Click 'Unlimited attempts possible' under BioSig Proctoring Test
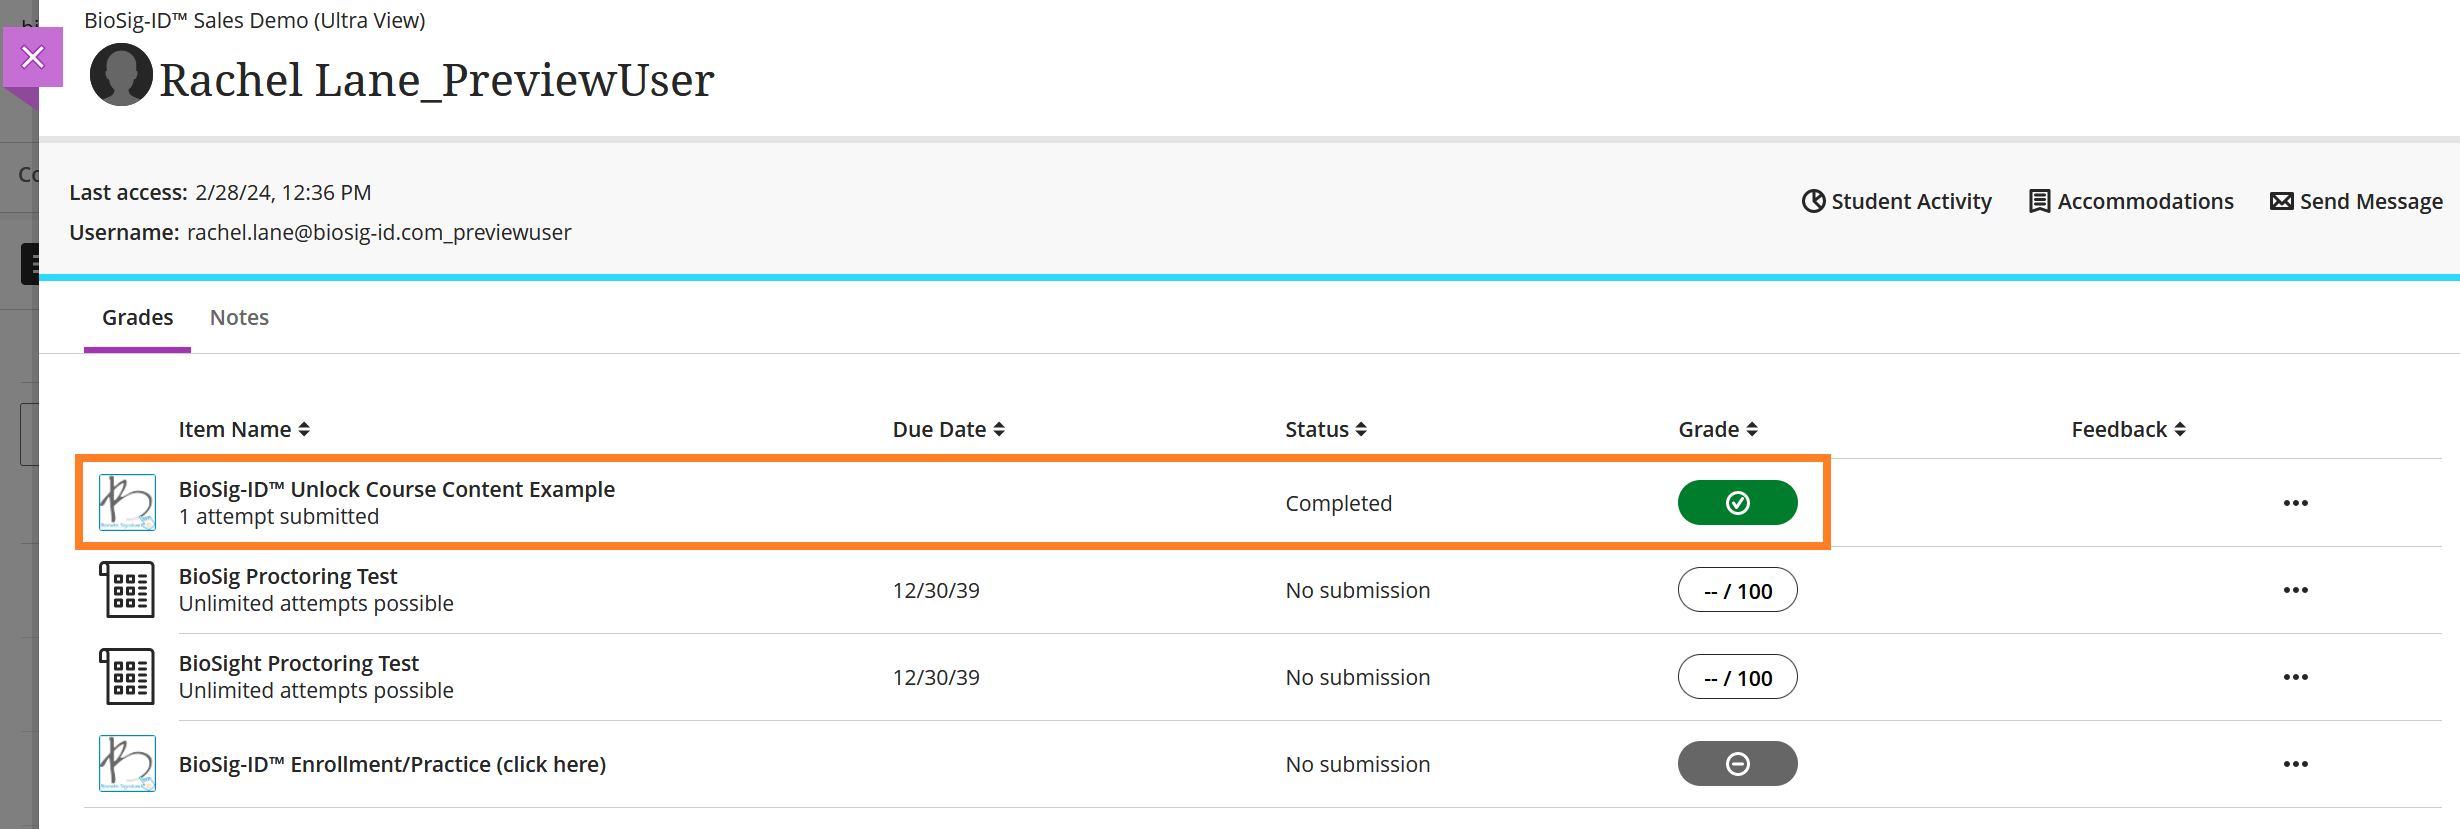The height and width of the screenshot is (829, 2460). pyautogui.click(x=316, y=603)
